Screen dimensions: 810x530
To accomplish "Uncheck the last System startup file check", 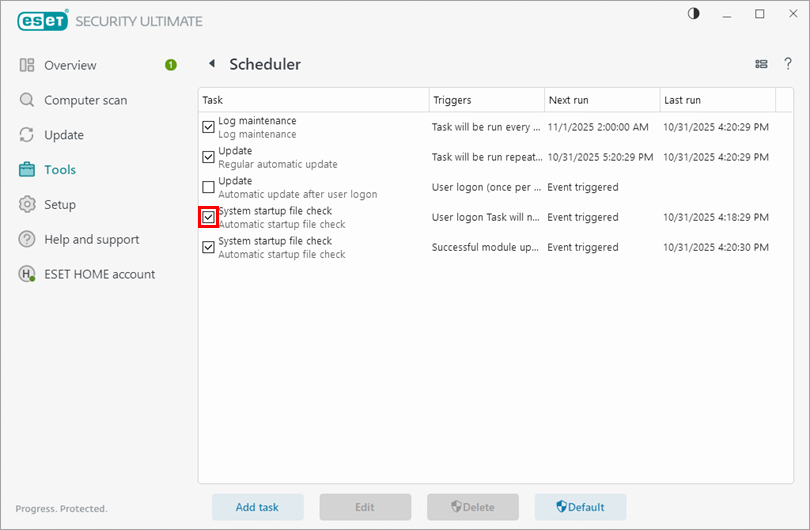I will point(209,247).
